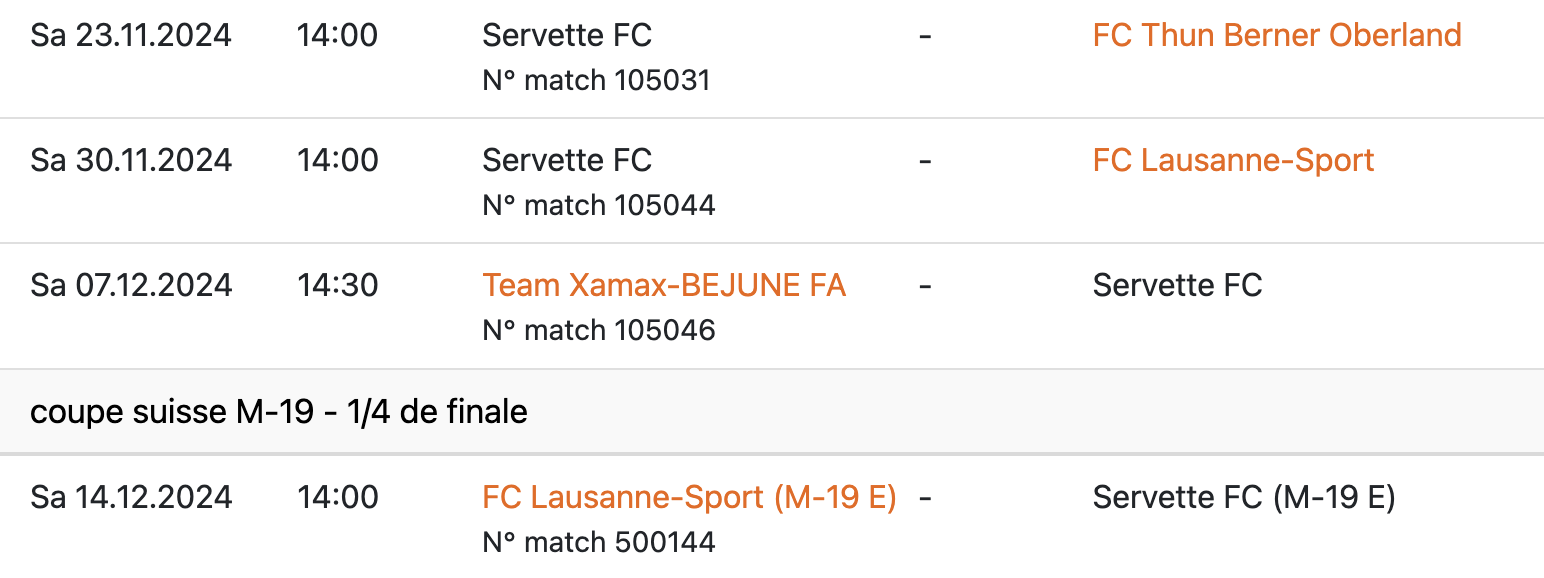Viewport: 1544px width, 578px height.
Task: Click the date Sa 23.11.2024
Action: [x=131, y=36]
